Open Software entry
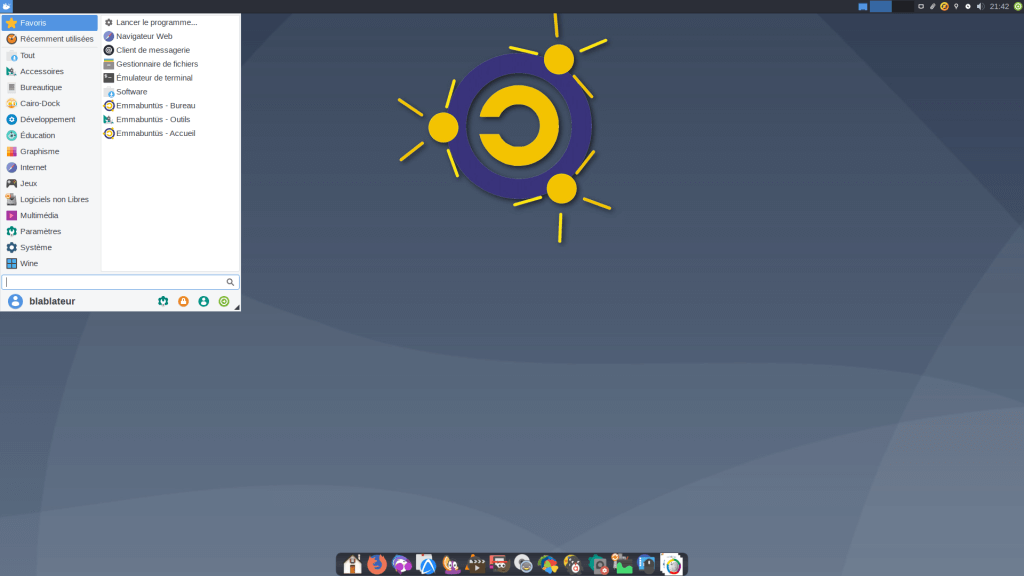Screen dimensions: 1024x576 [x=170, y=91]
